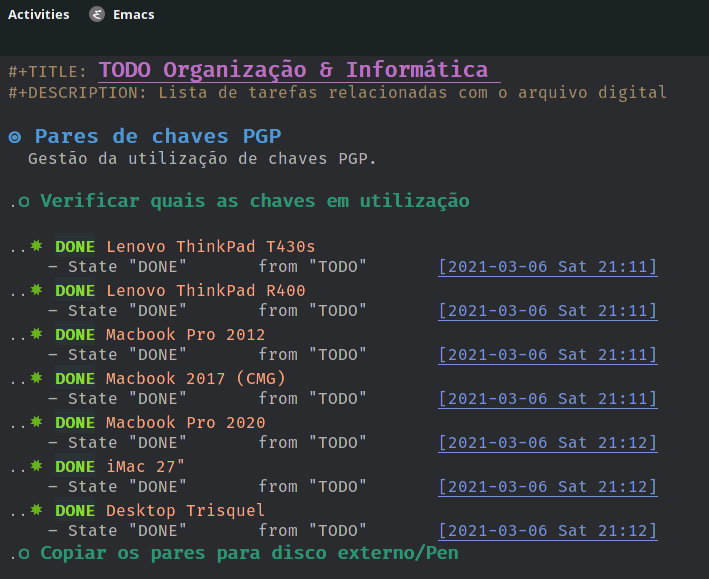Click 'State "DONE"' under Macbook 2017 (CMG)
The height and width of the screenshot is (579, 709).
click(127, 399)
